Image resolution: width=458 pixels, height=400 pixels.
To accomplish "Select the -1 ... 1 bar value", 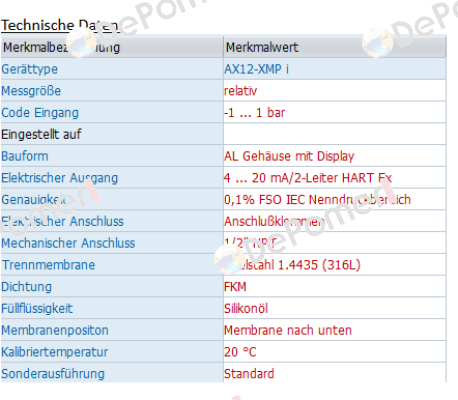I will [x=254, y=113].
